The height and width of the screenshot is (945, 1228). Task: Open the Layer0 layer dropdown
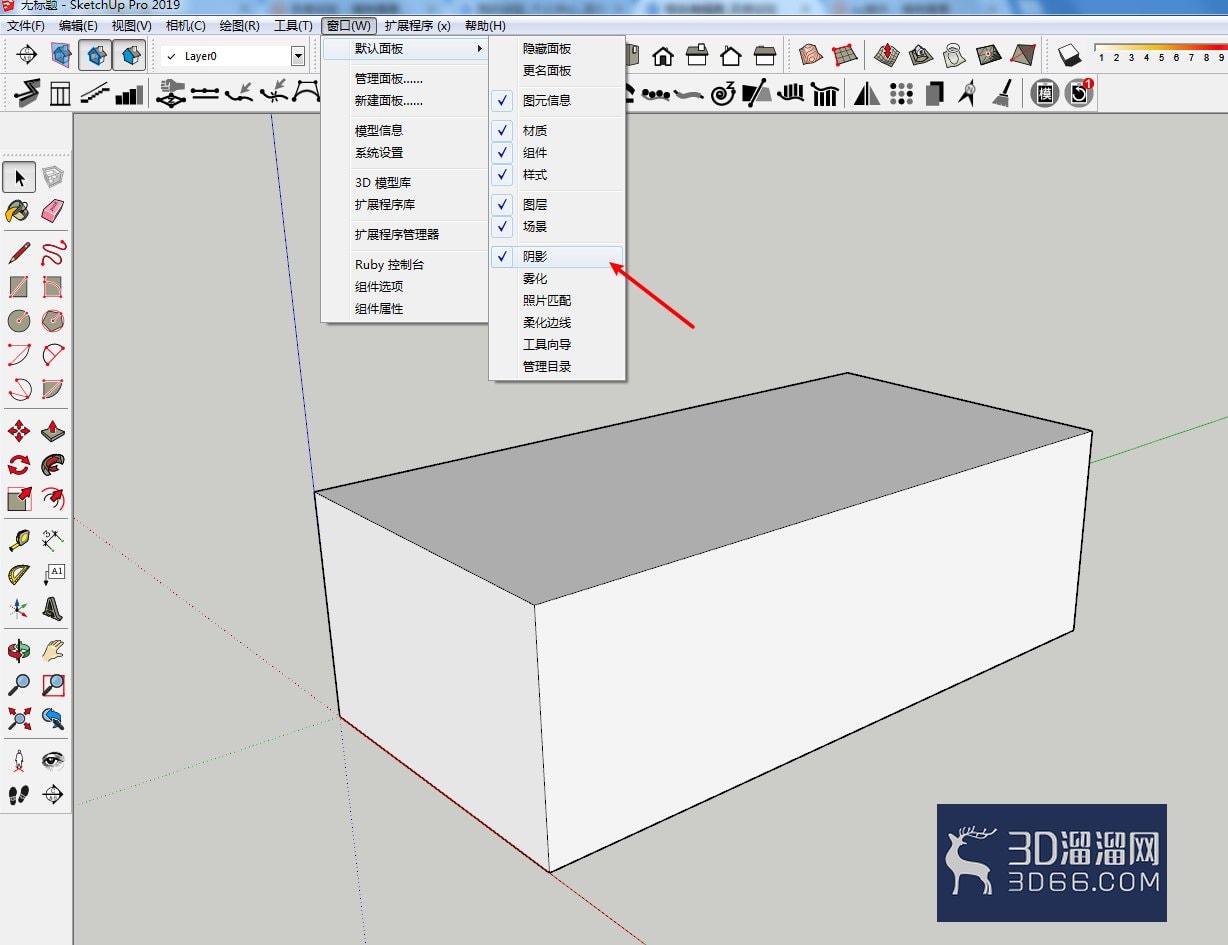298,56
